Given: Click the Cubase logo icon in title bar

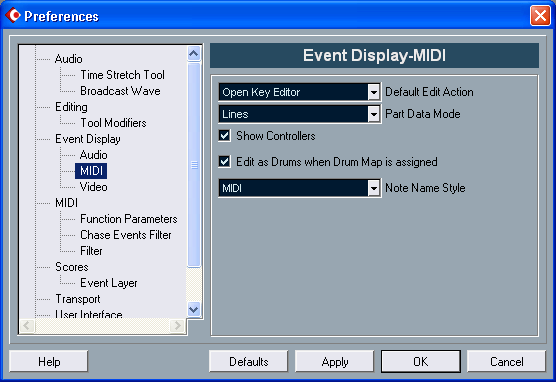Looking at the screenshot, I should [13, 15].
